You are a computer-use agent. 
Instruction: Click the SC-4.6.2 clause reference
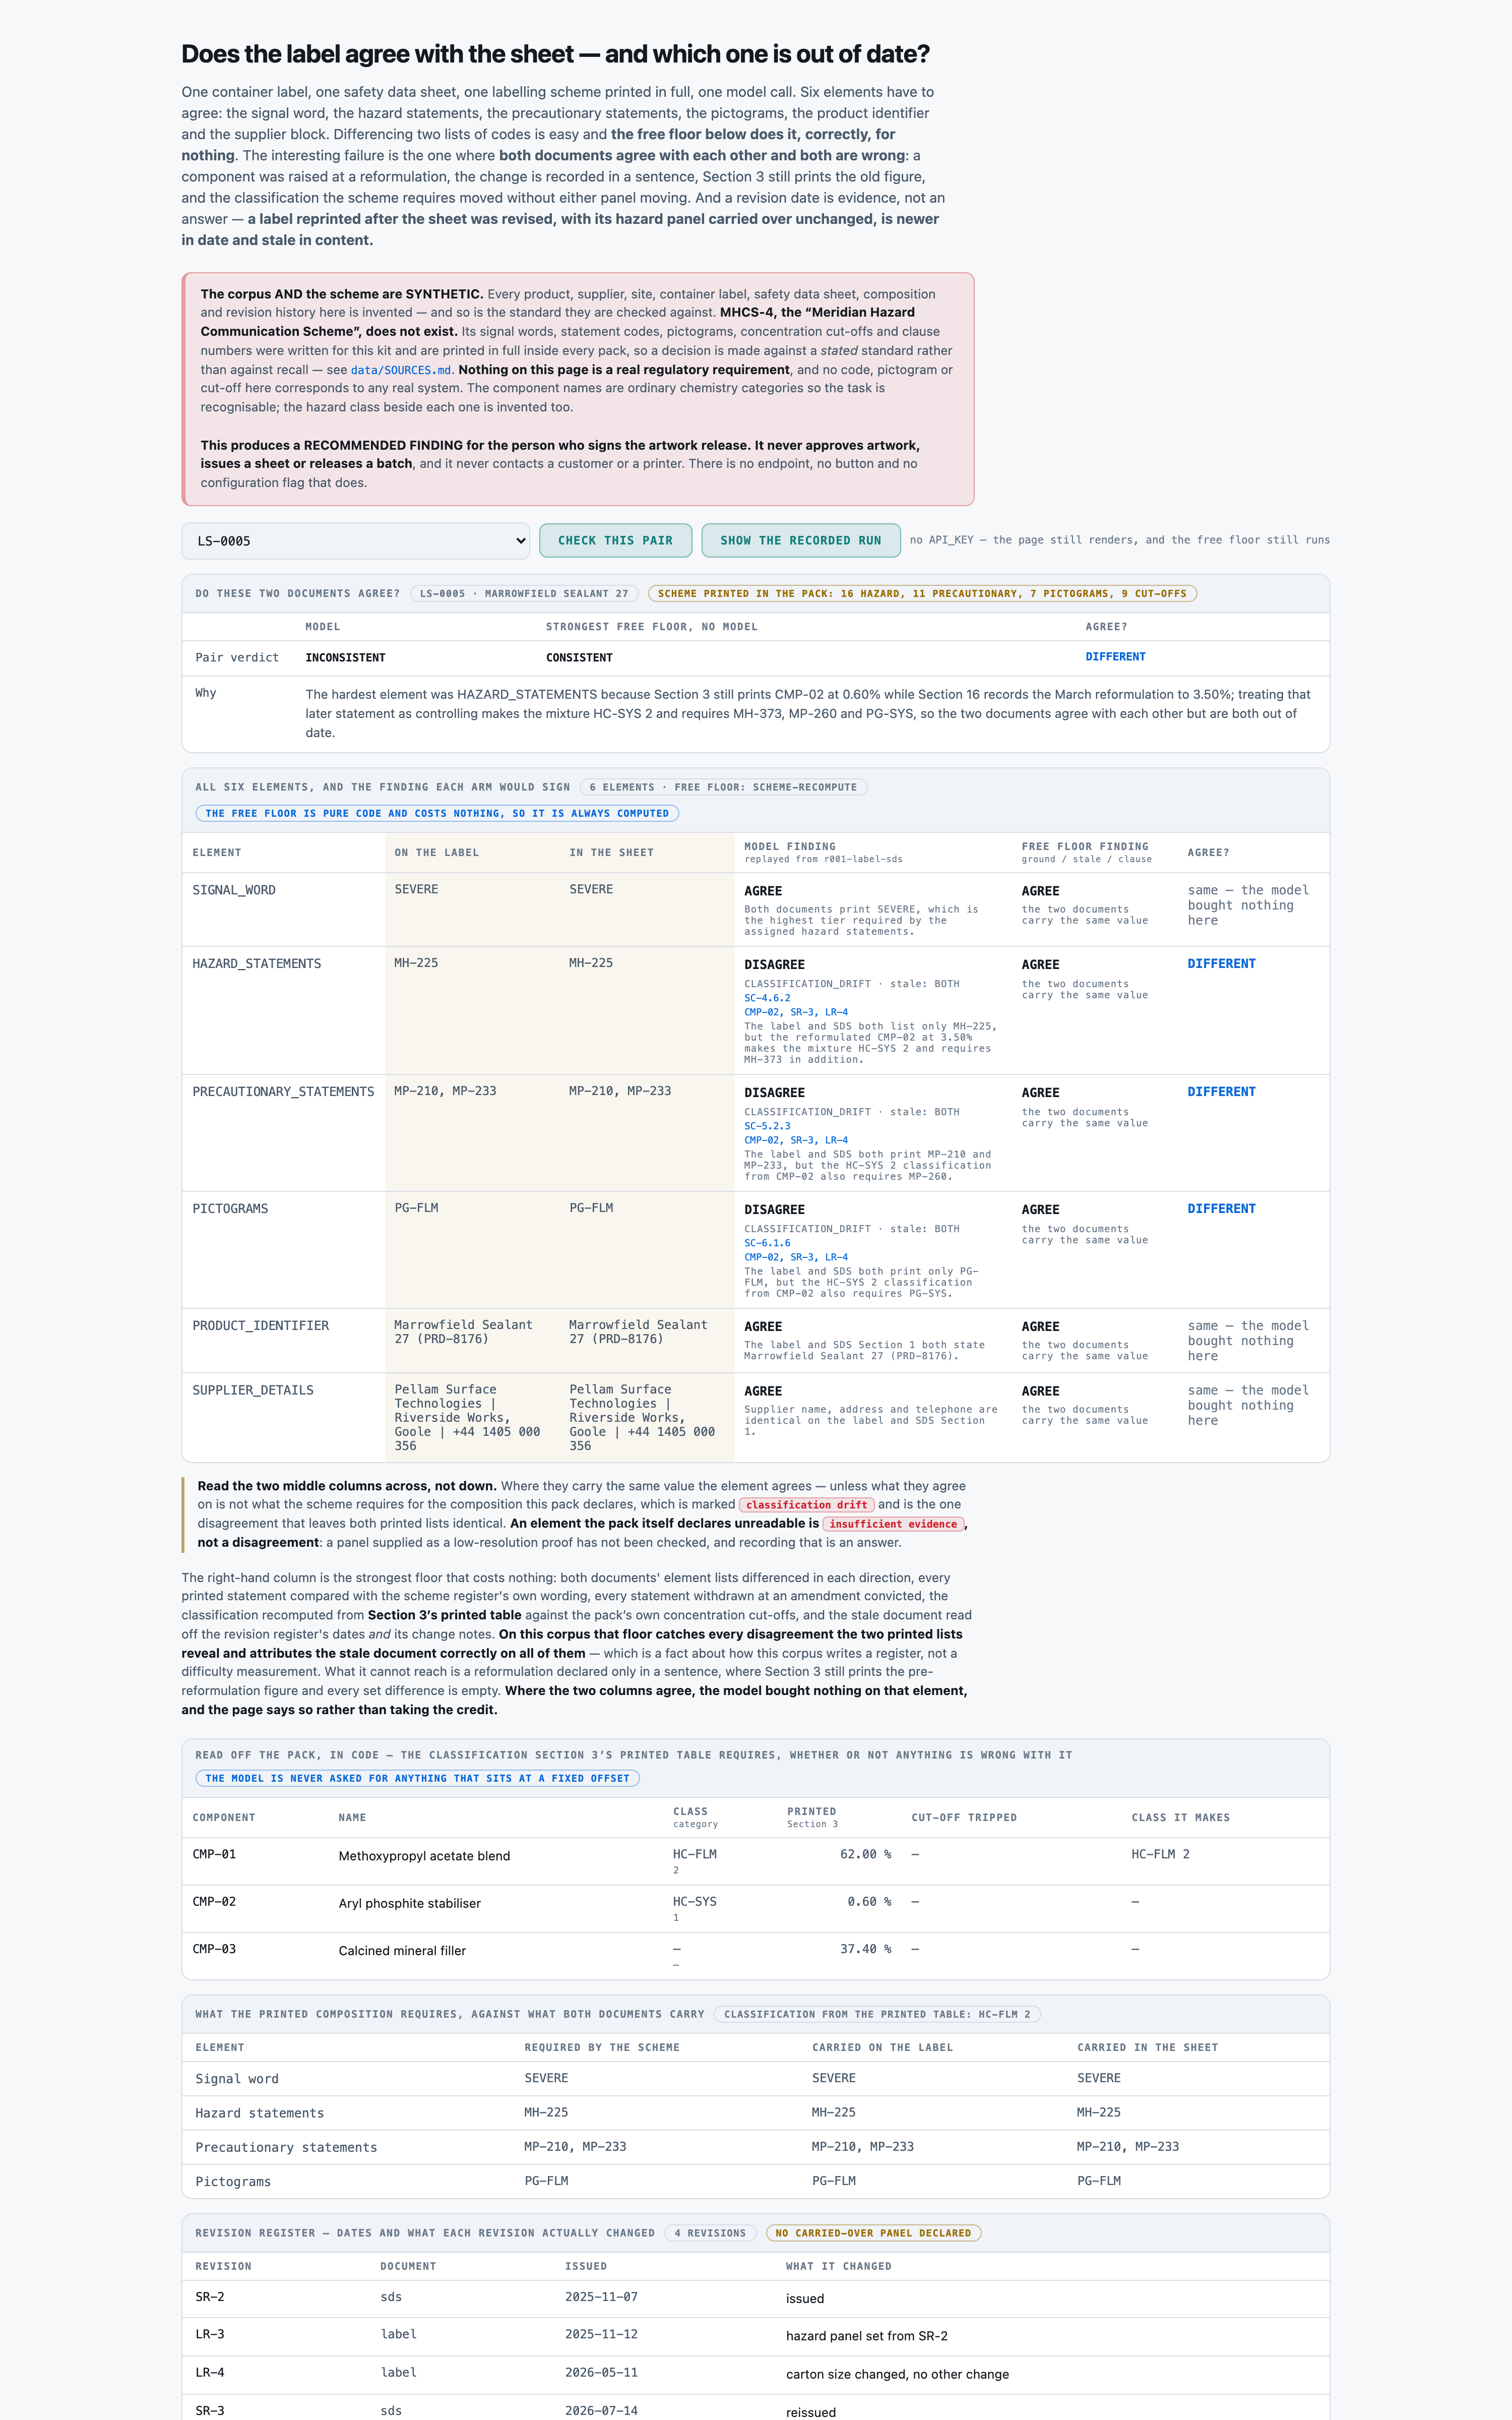click(767, 998)
